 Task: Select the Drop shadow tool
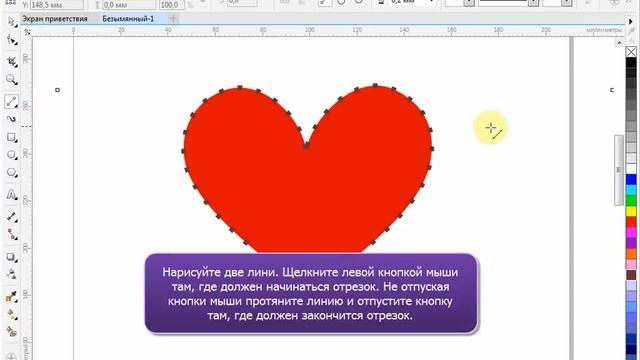pos(11,257)
